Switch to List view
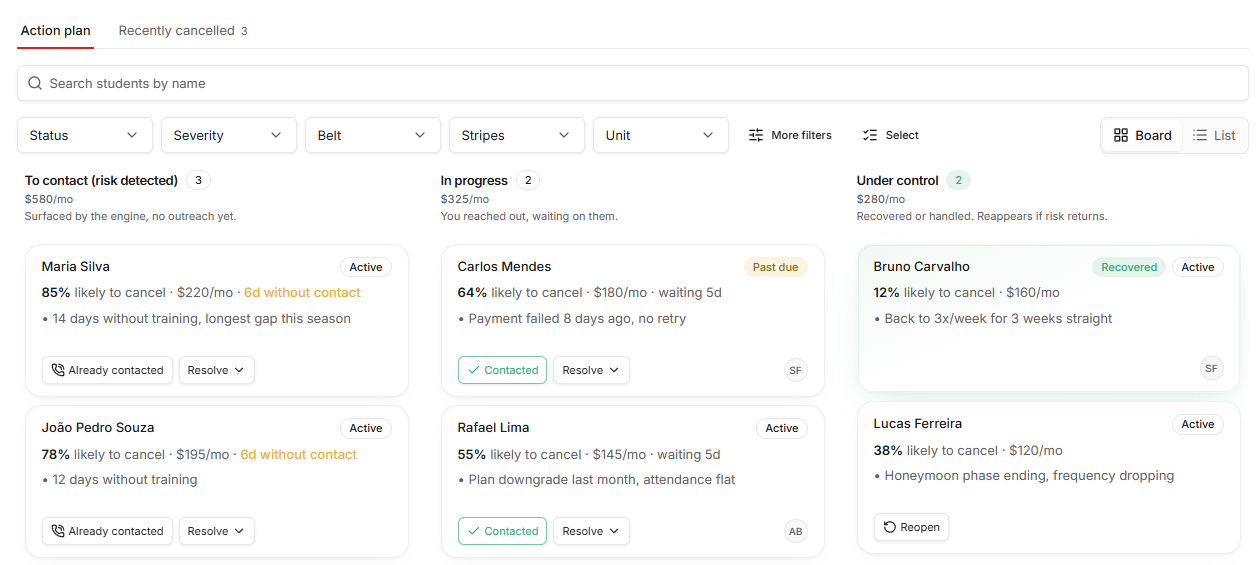The width and height of the screenshot is (1260, 565). pyautogui.click(x=1215, y=135)
